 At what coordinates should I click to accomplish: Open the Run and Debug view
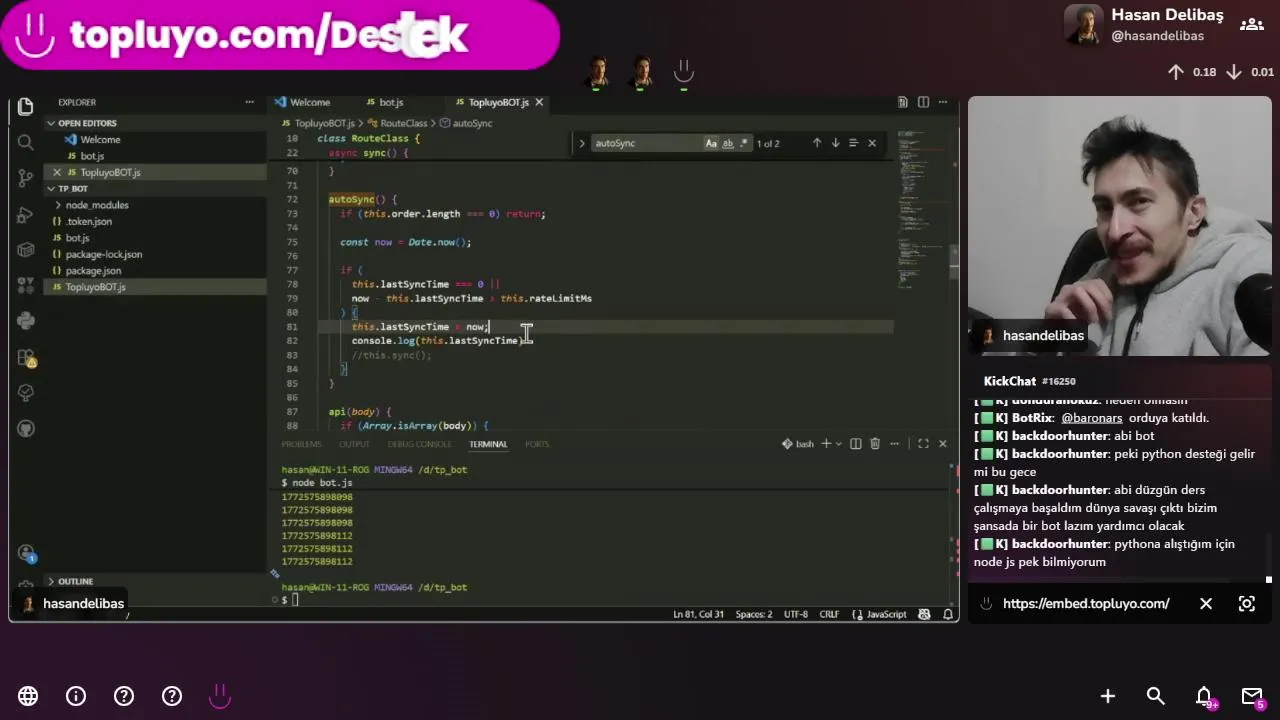[x=26, y=214]
